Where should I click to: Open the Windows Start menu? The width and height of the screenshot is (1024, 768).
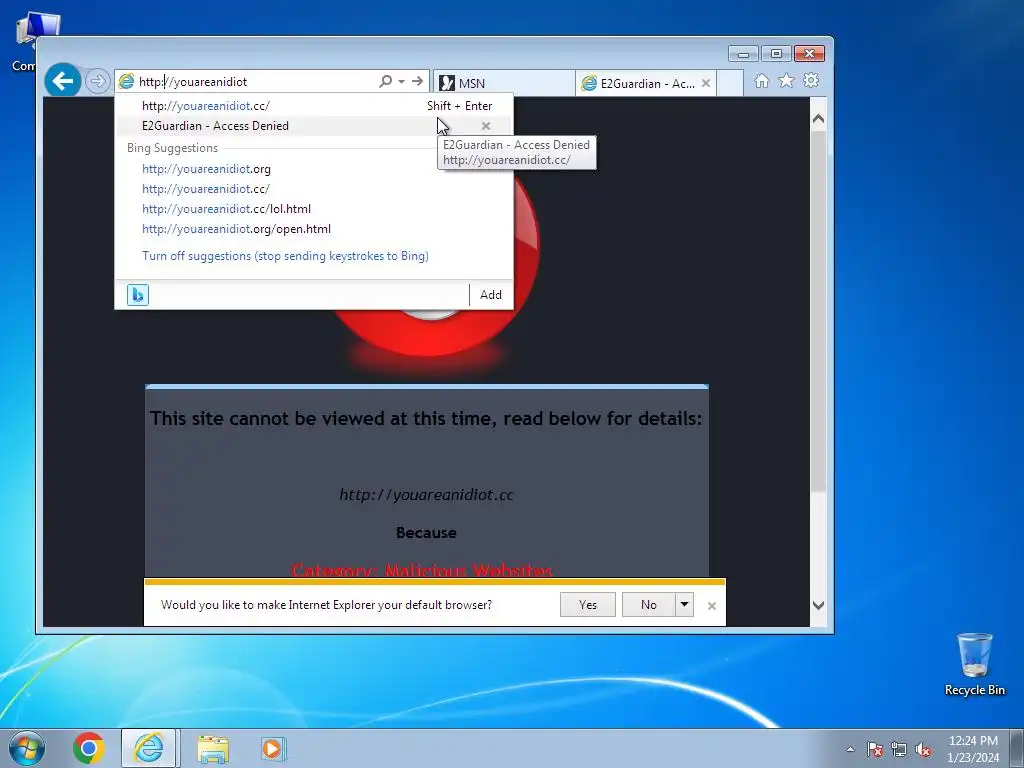27,748
